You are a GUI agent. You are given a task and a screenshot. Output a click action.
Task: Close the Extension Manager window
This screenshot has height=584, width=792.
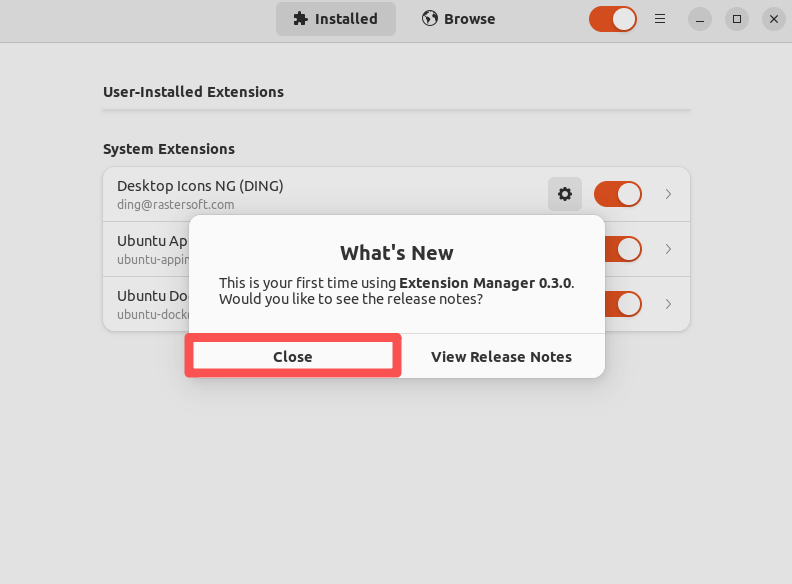[774, 19]
